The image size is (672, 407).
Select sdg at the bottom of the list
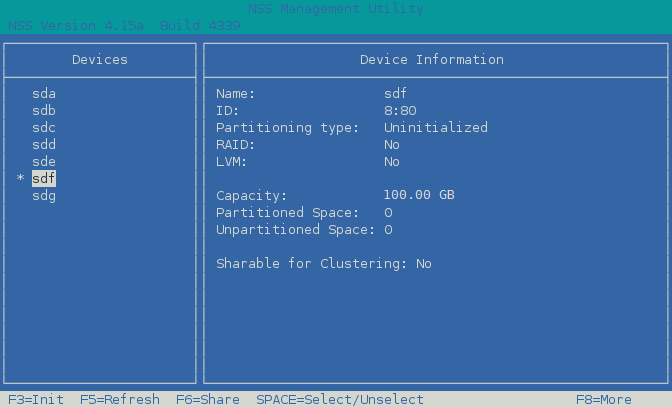(44, 196)
